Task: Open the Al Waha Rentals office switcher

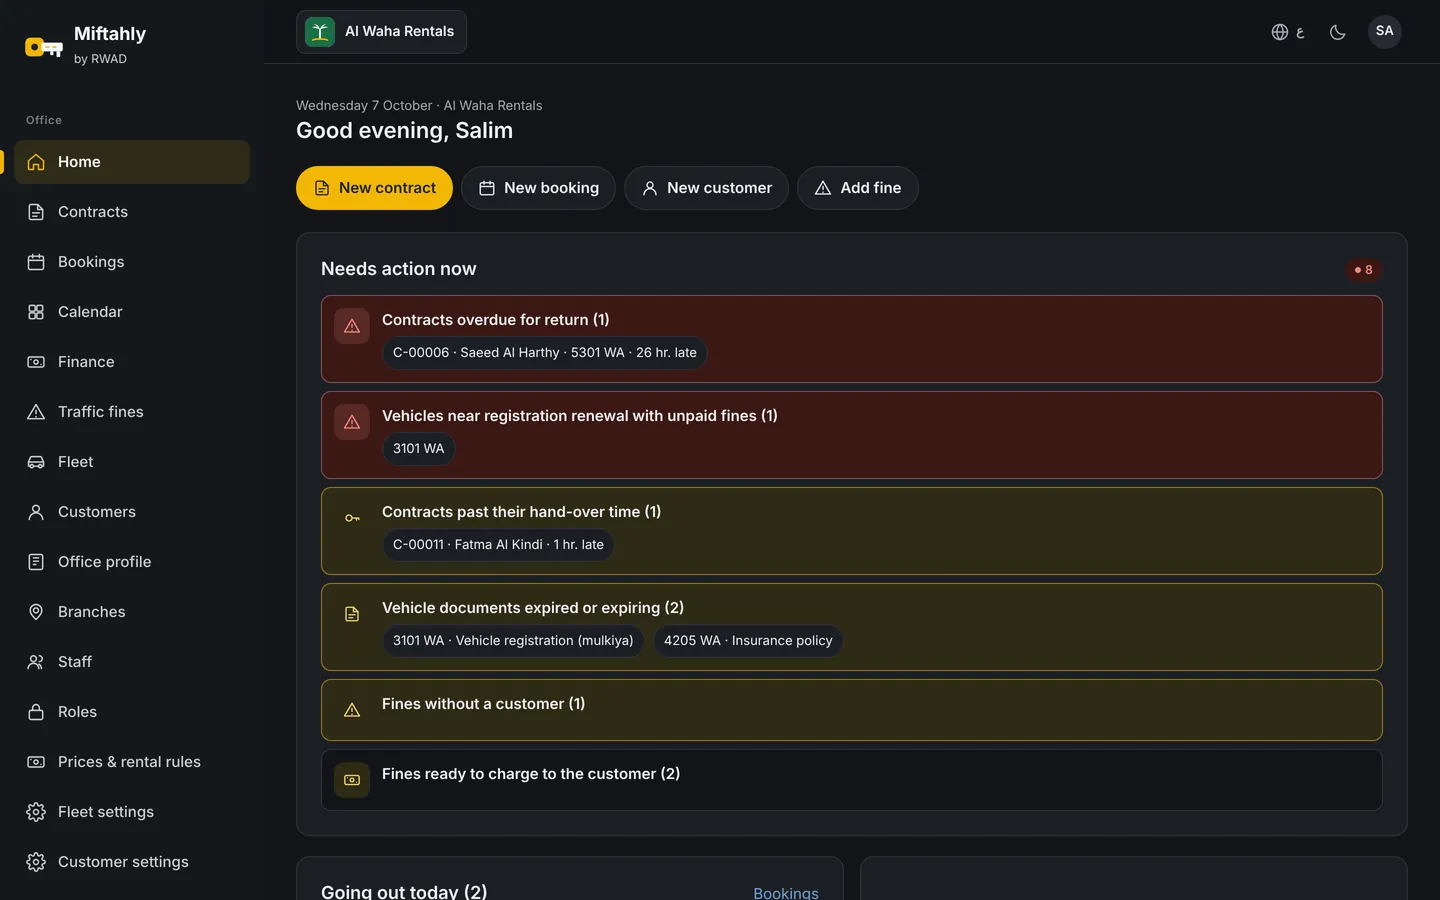Action: coord(381,32)
